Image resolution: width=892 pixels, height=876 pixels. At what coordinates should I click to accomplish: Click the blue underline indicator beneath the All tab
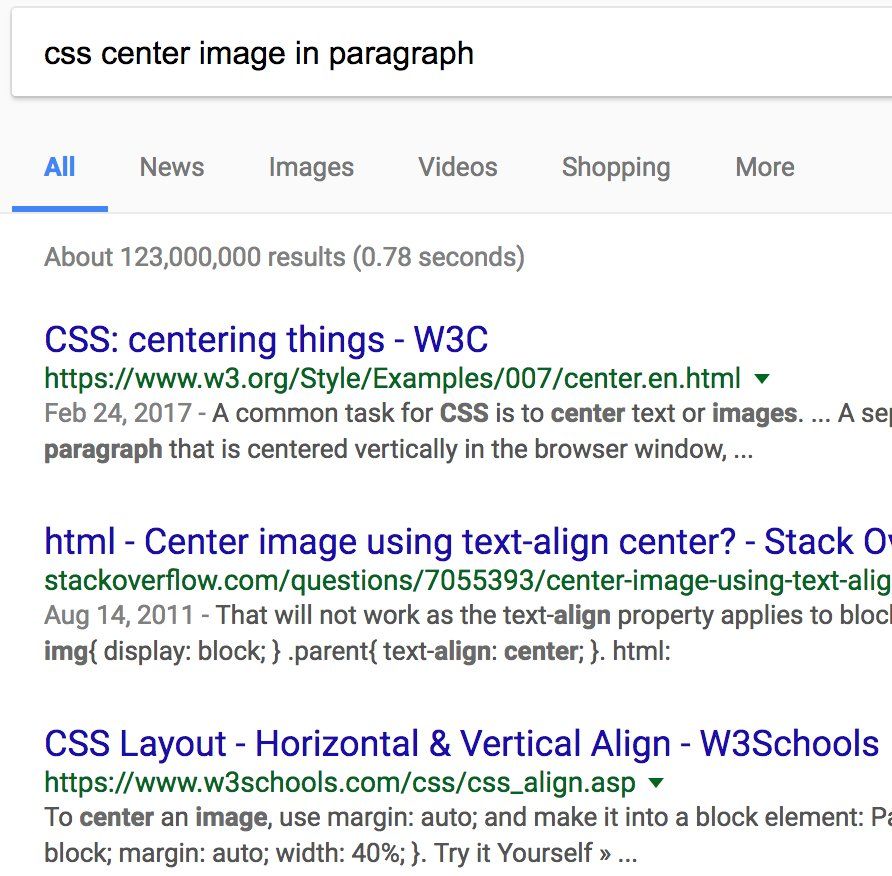coord(60,209)
